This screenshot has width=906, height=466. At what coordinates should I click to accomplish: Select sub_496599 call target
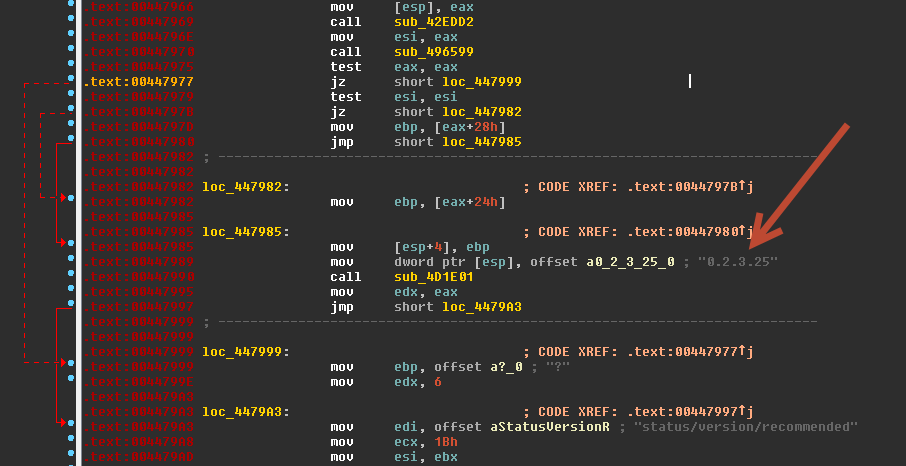coord(434,52)
